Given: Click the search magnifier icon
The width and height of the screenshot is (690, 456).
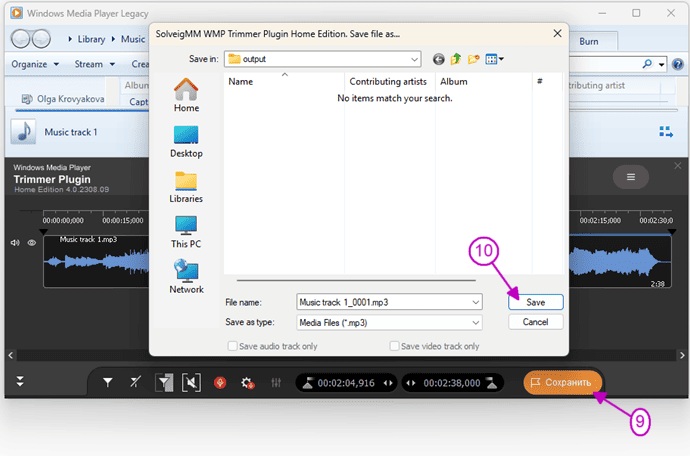Looking at the screenshot, I should [x=647, y=64].
